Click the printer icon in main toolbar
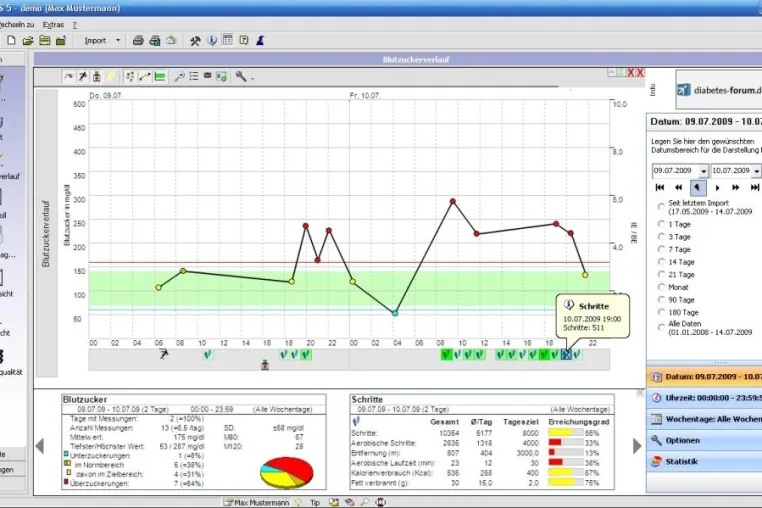 click(138, 40)
